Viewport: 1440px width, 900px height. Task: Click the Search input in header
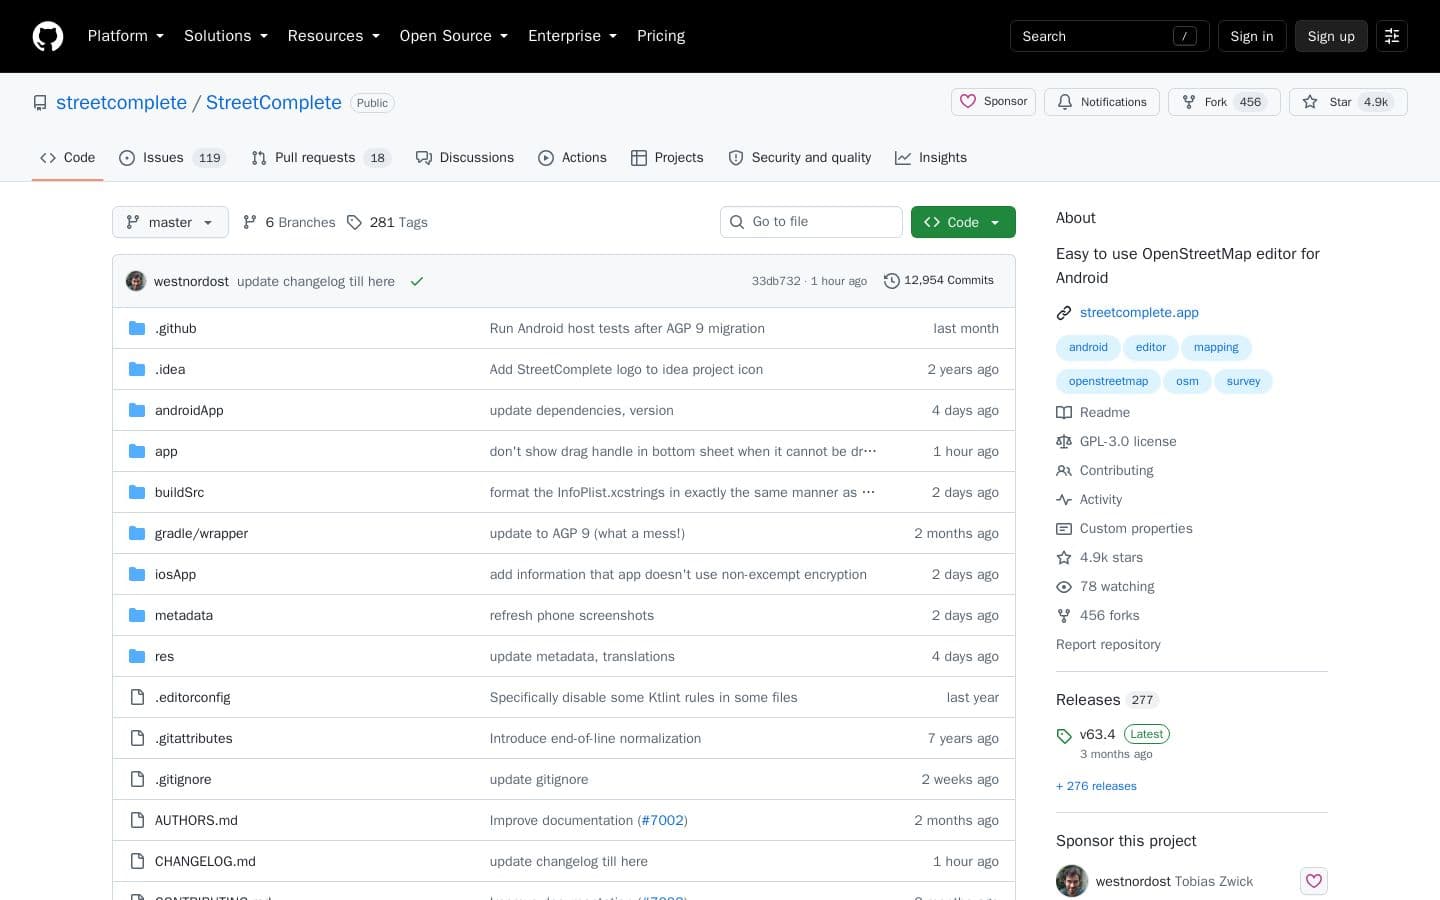pyautogui.click(x=1110, y=36)
